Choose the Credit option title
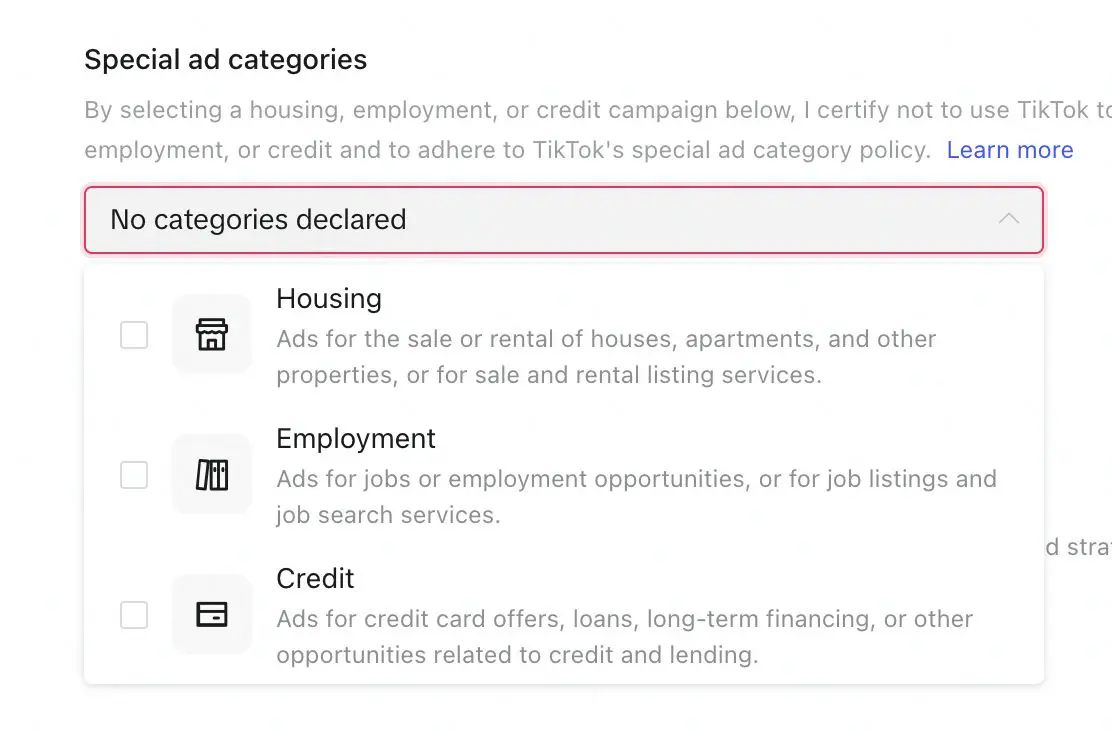Screen dimensions: 1112x732 coord(315,578)
